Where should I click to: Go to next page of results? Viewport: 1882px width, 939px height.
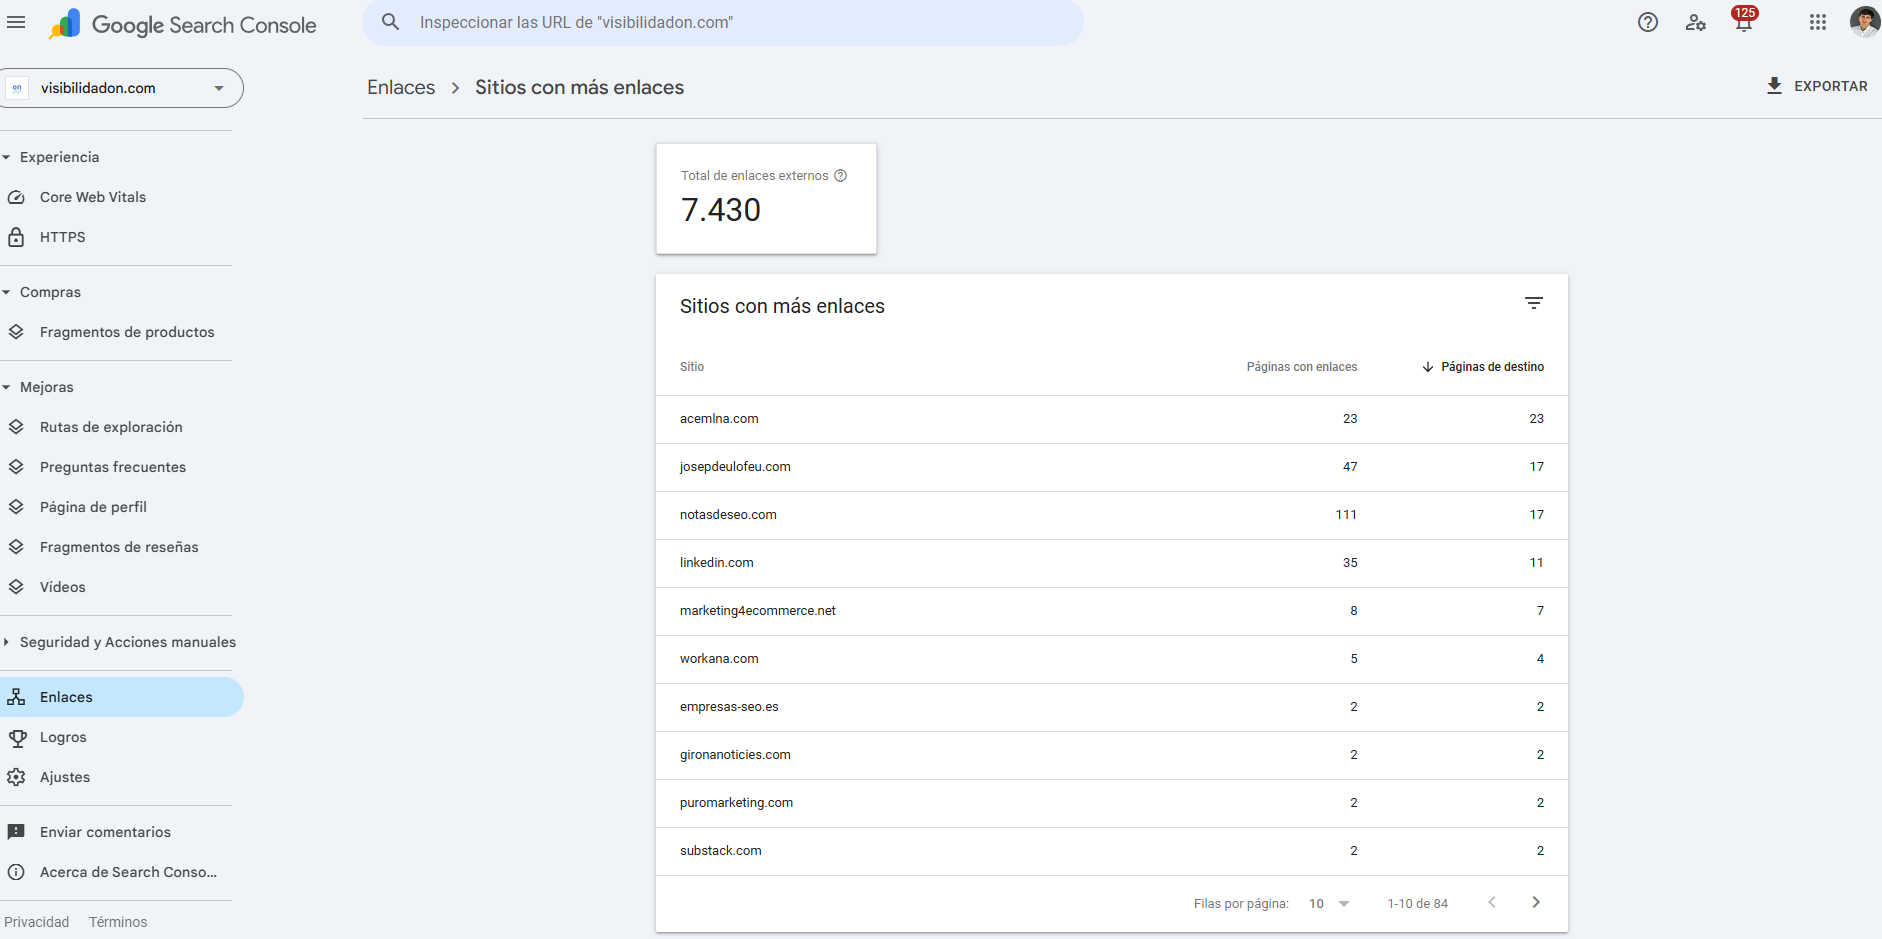coord(1535,903)
